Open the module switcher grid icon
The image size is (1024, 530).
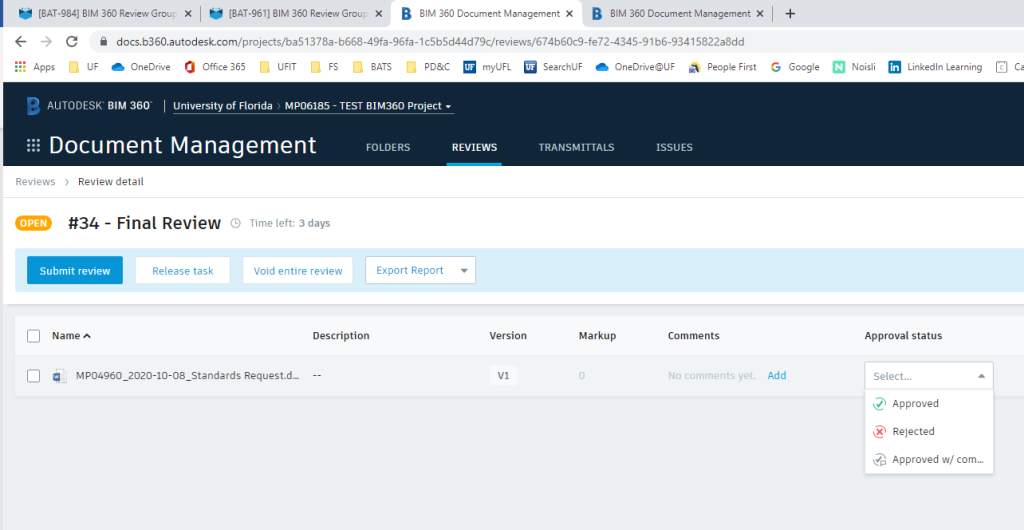click(33, 146)
